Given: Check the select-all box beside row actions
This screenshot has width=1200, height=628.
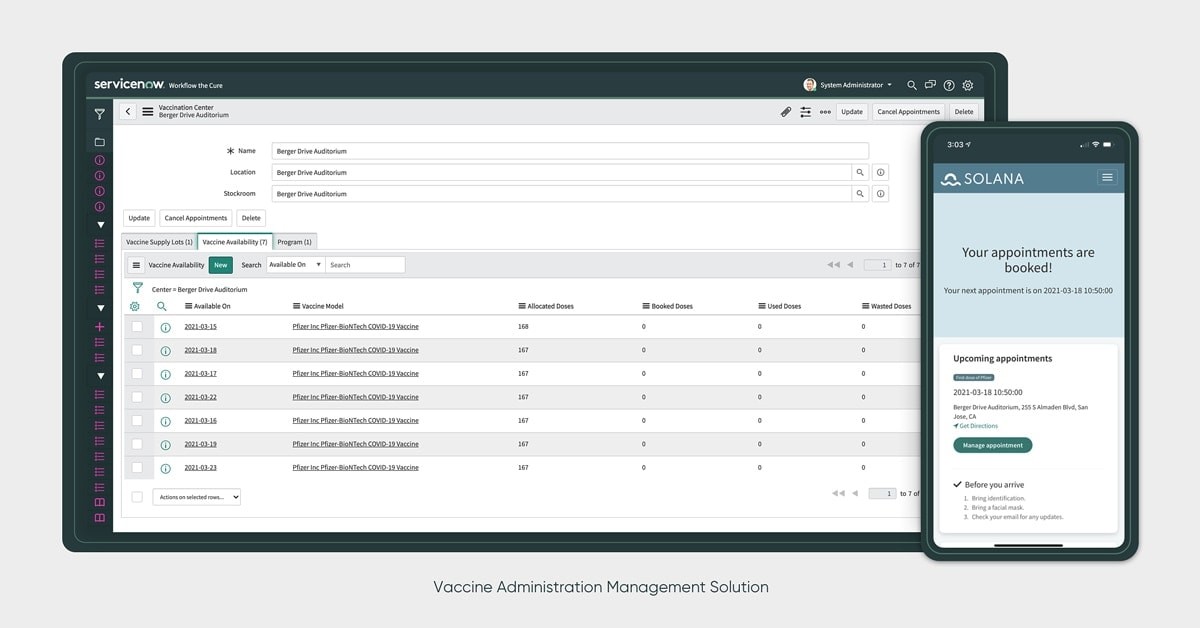Looking at the screenshot, I should [137, 496].
